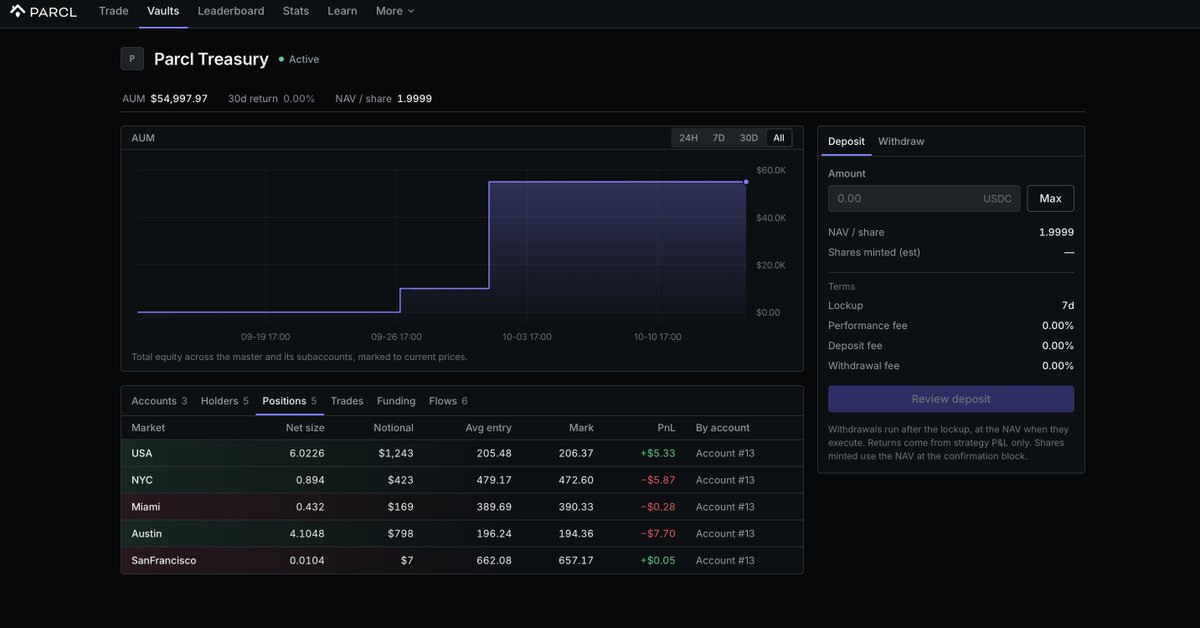
Task: Open the Trades tab
Action: tap(347, 401)
